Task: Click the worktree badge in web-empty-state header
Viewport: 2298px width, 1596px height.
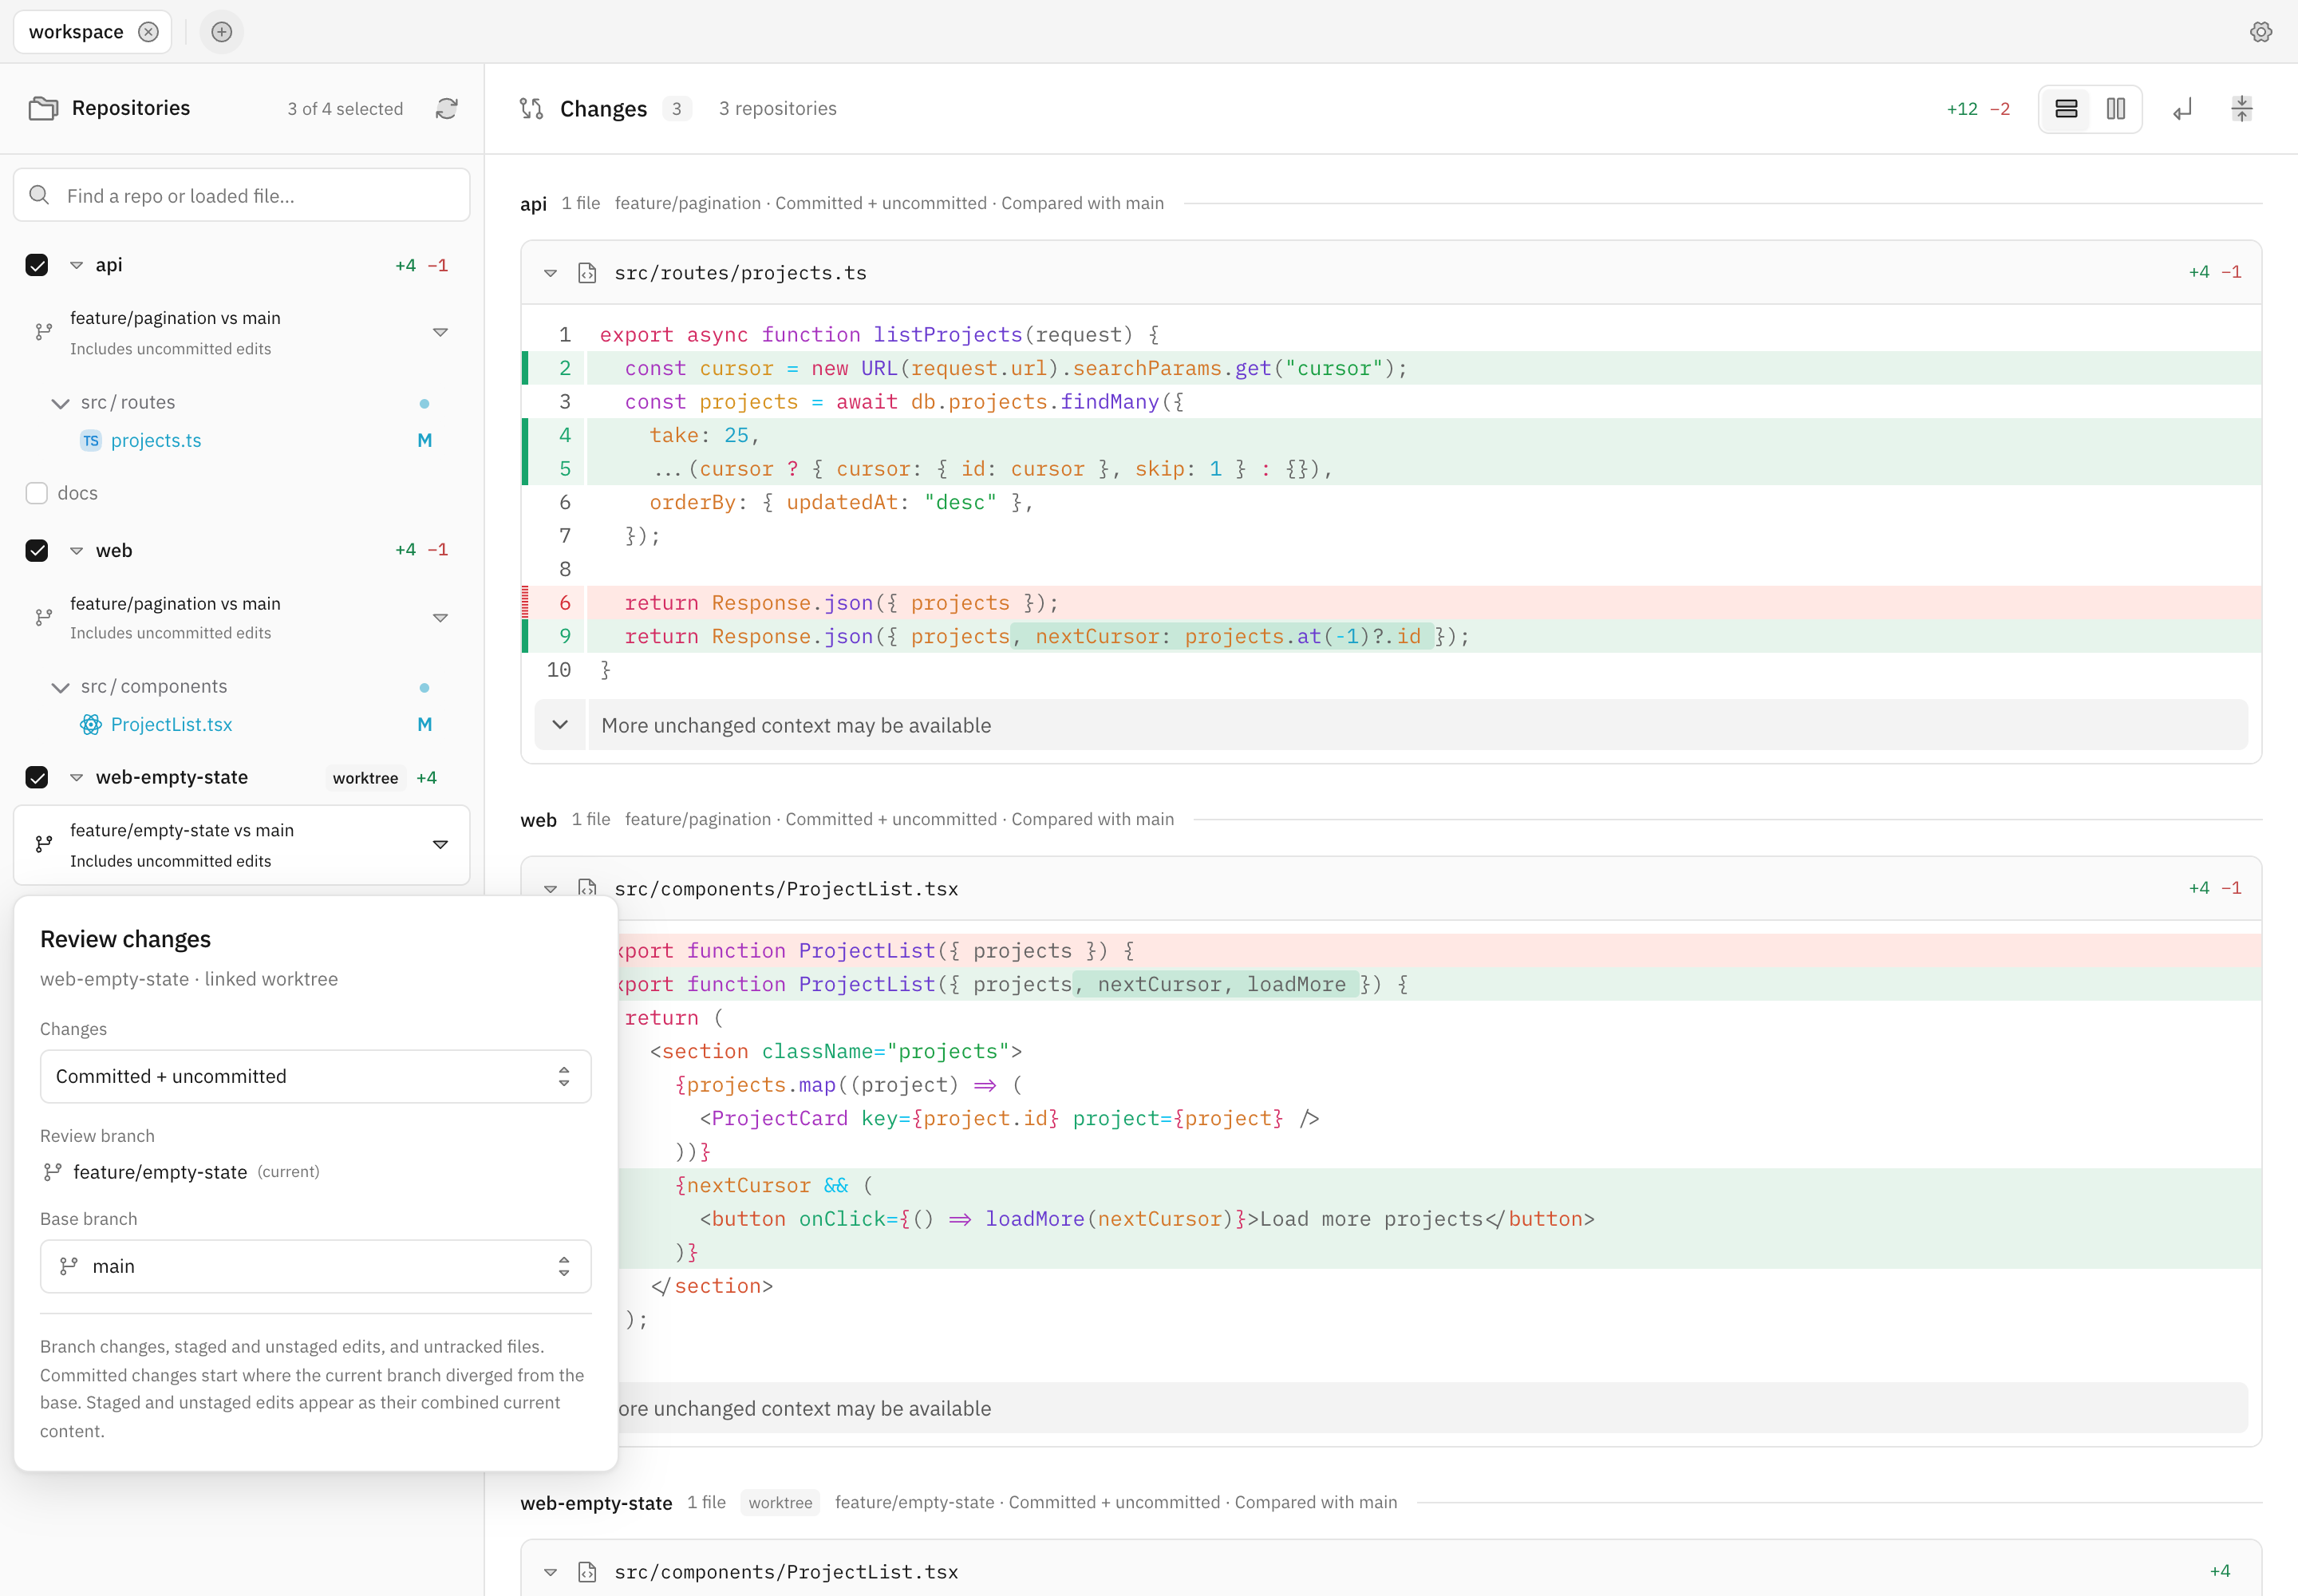Action: tap(780, 1502)
